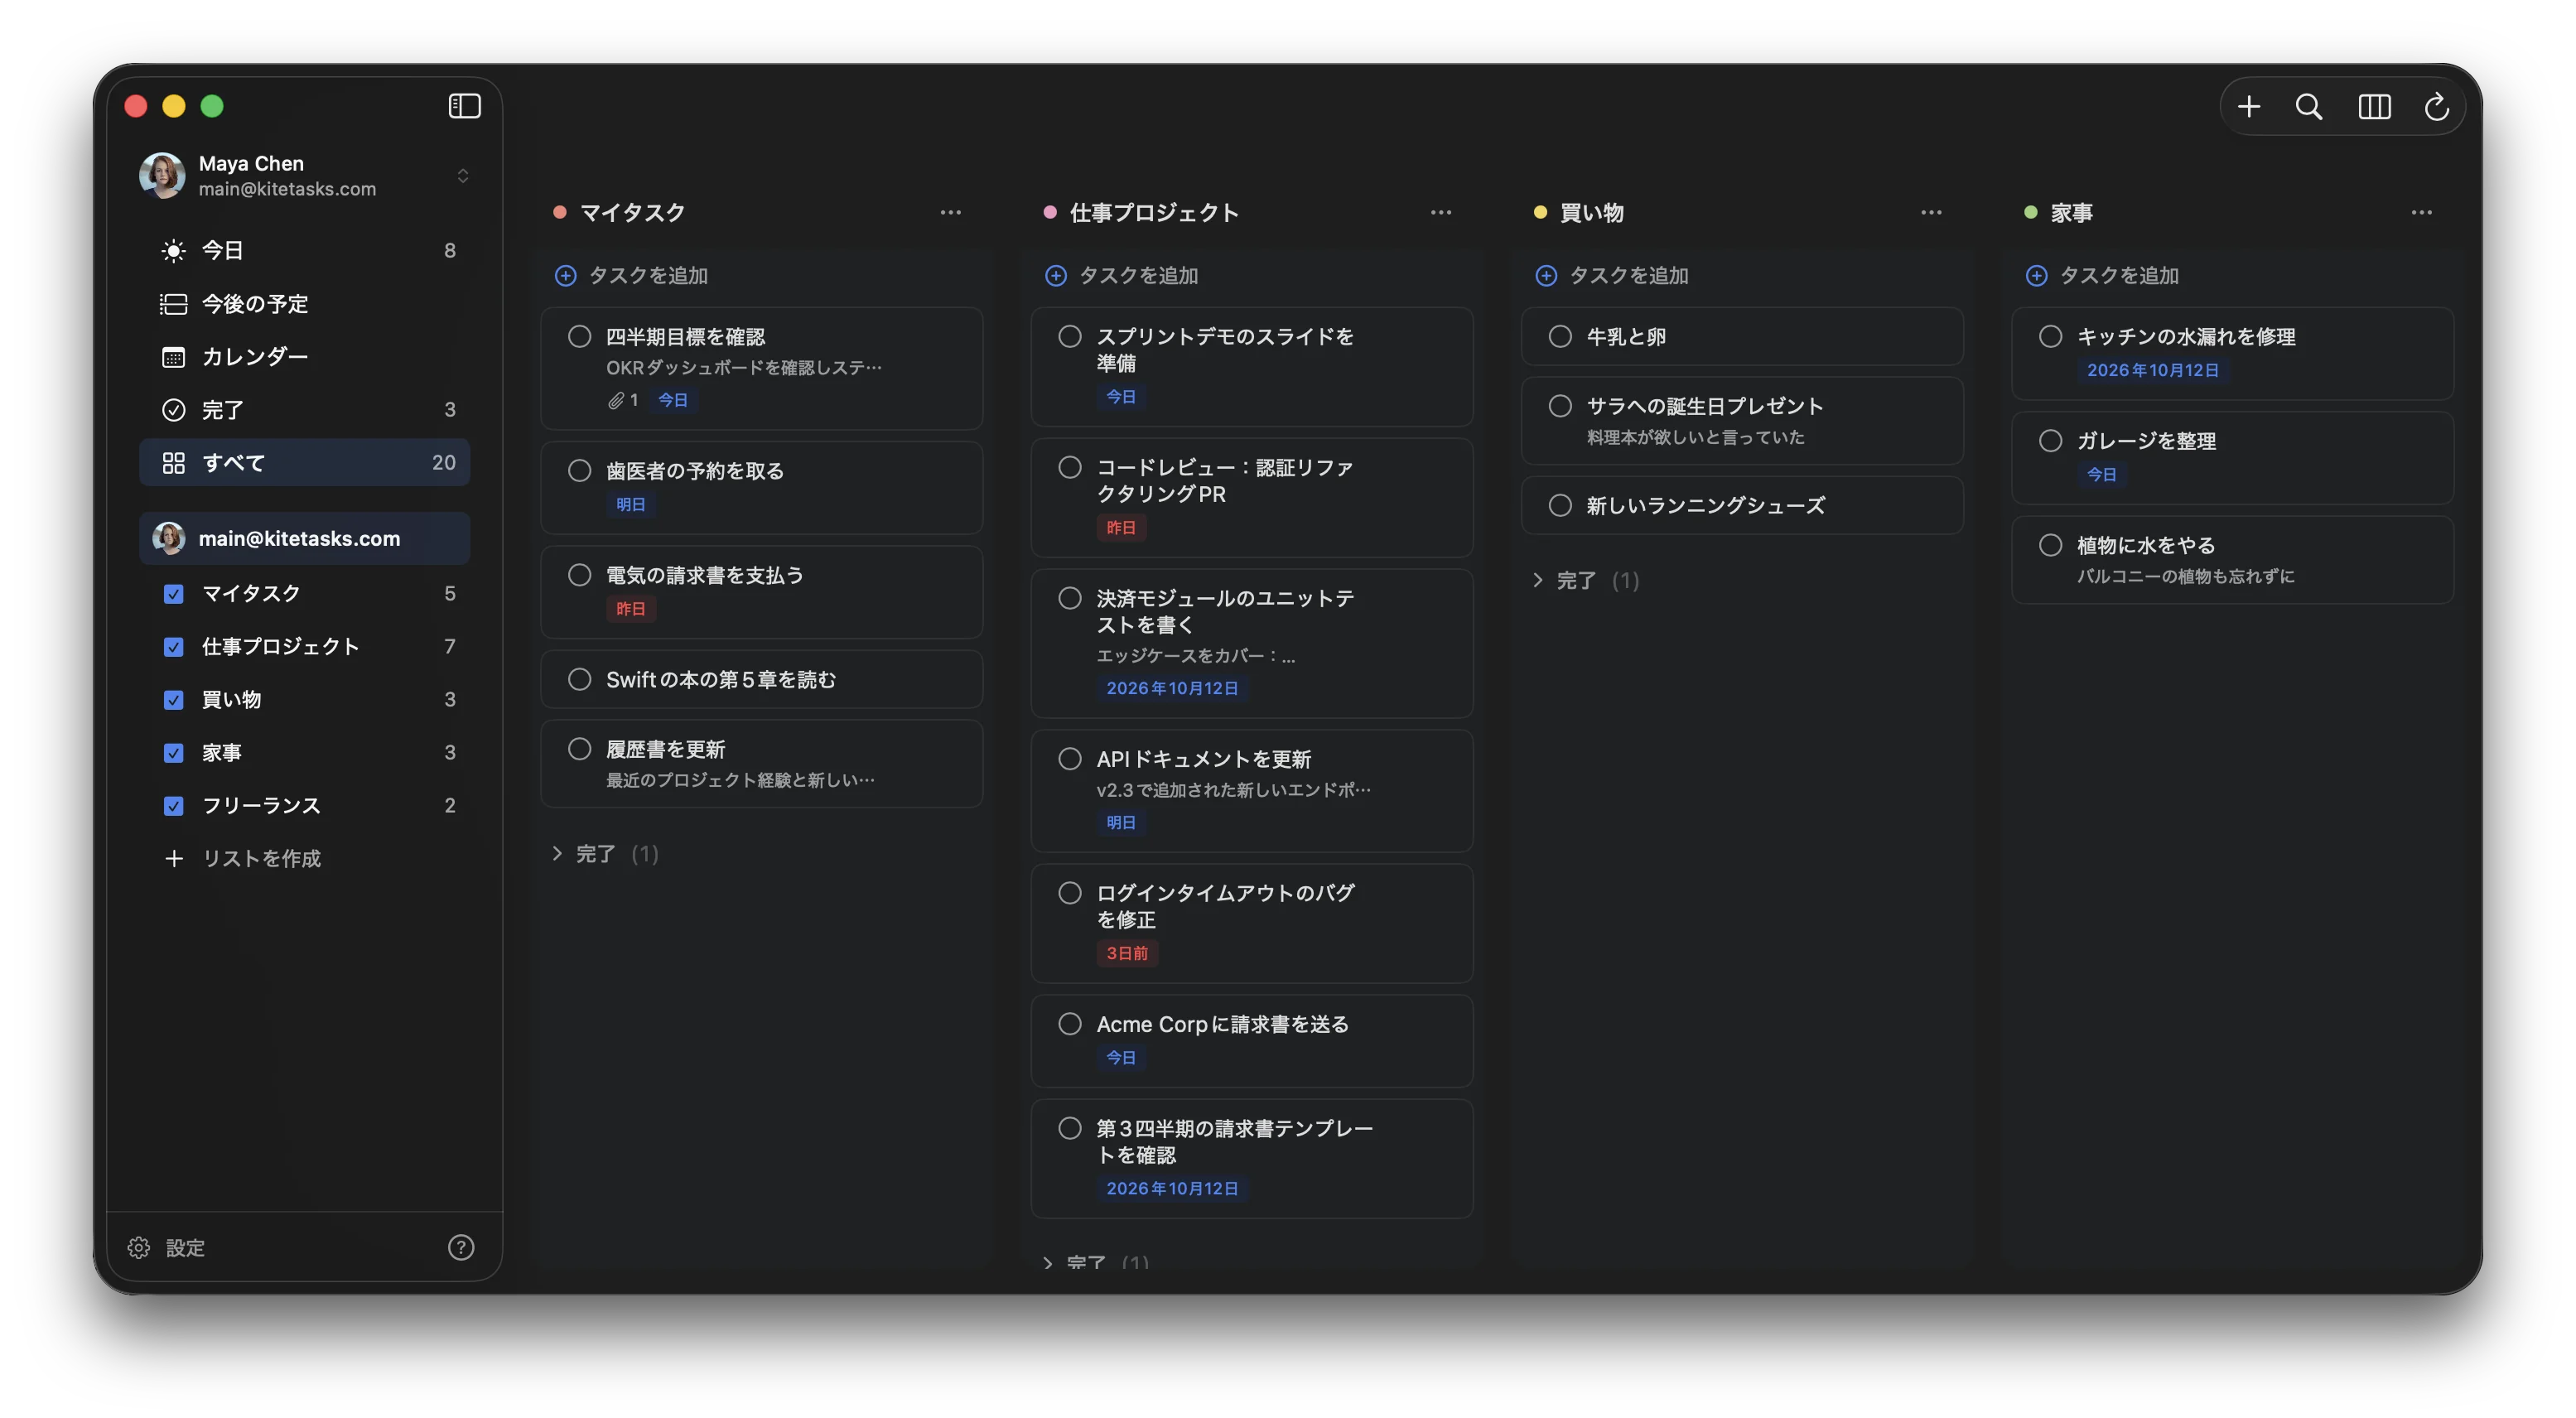Select カレンダー in the sidebar
This screenshot has width=2576, height=1418.
tap(305, 357)
